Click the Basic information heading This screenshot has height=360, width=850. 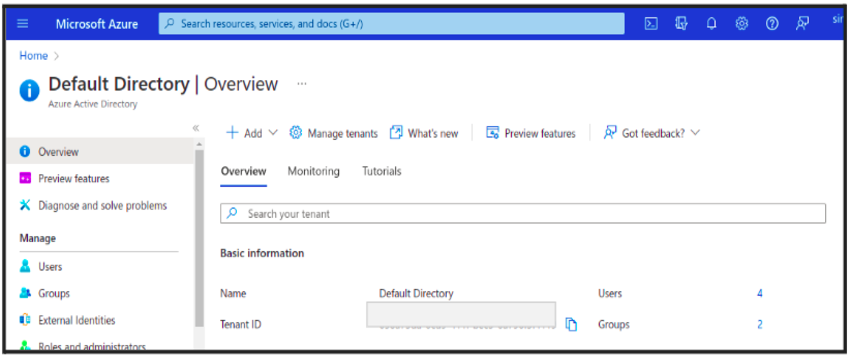(x=262, y=253)
